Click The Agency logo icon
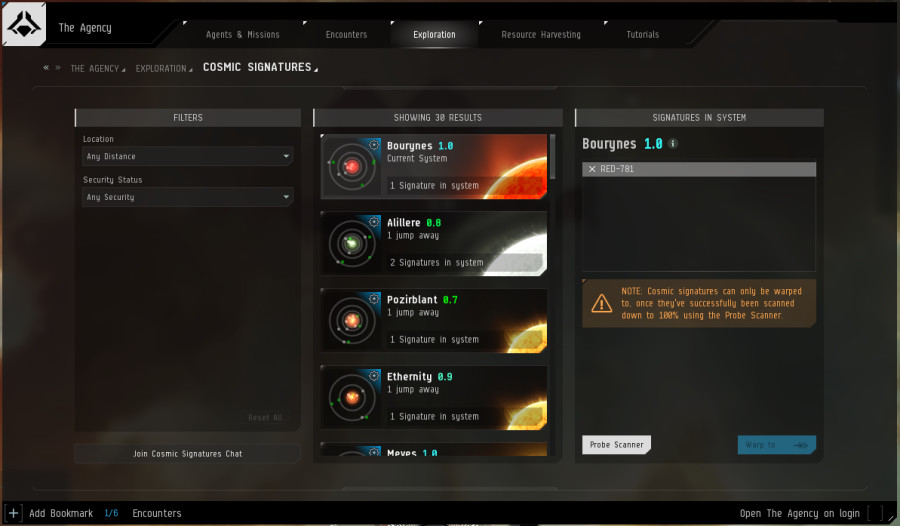The image size is (900, 526). coord(24,25)
